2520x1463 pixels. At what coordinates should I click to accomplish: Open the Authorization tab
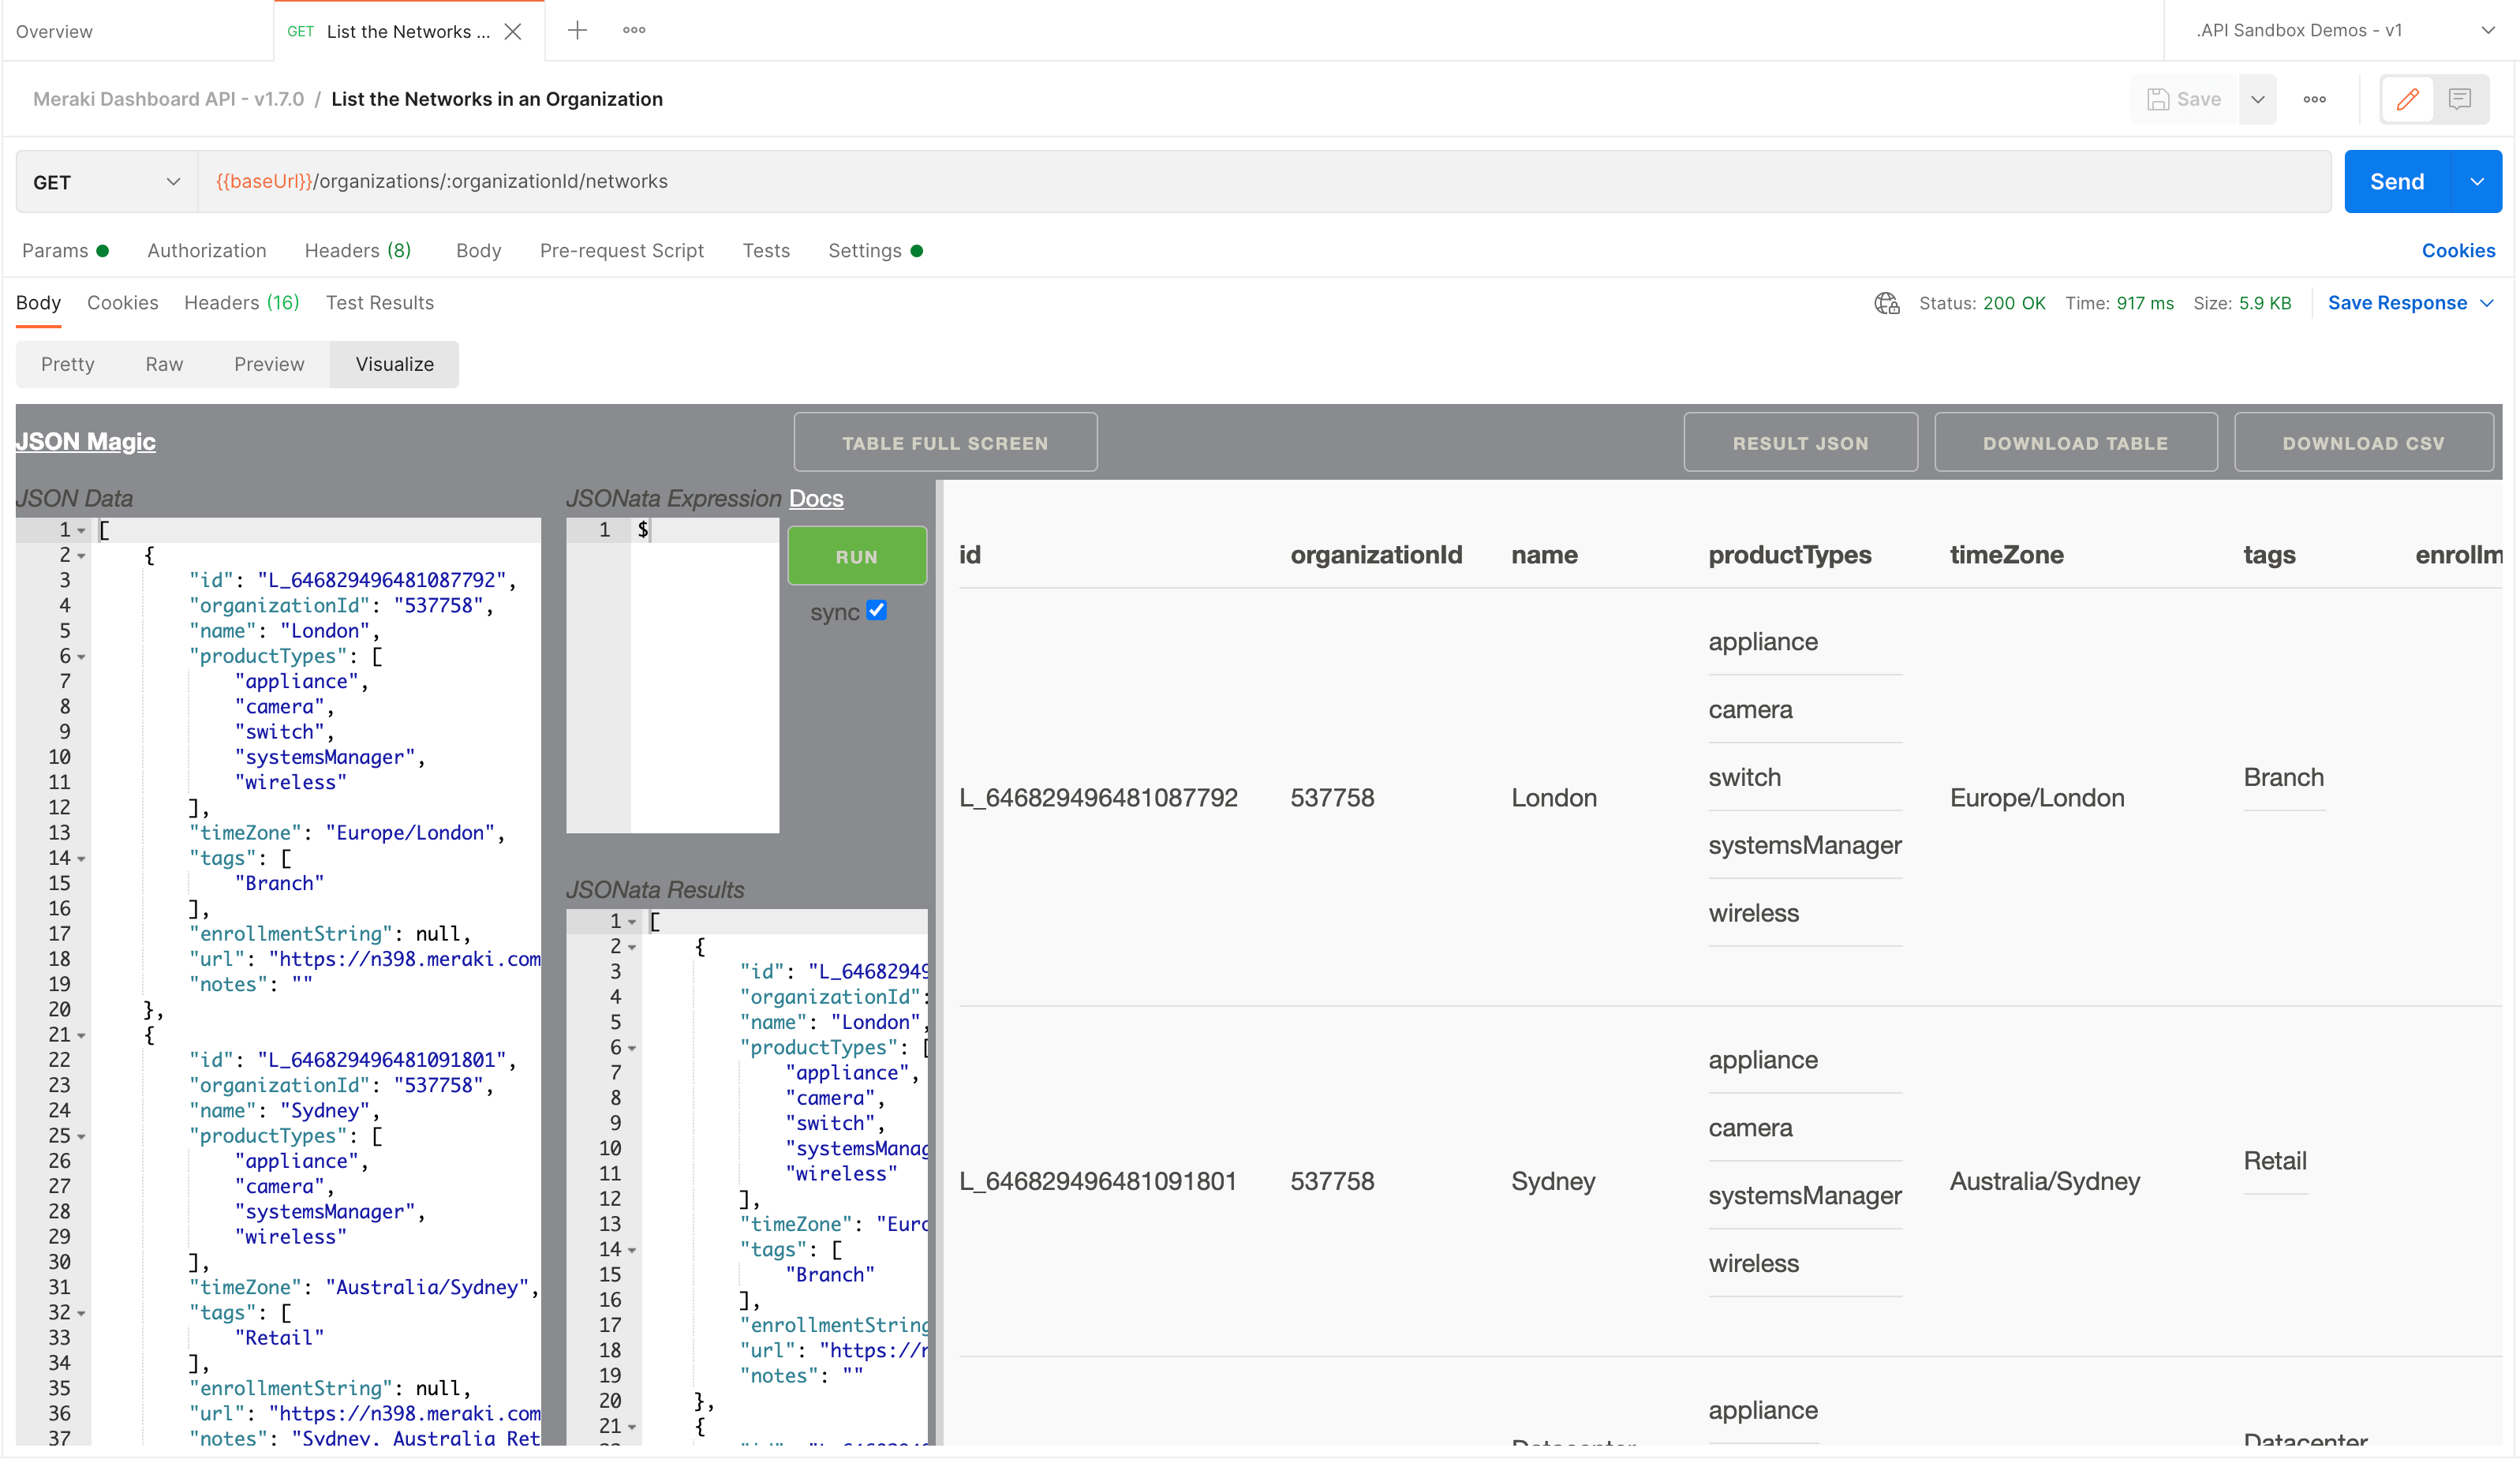coord(207,250)
